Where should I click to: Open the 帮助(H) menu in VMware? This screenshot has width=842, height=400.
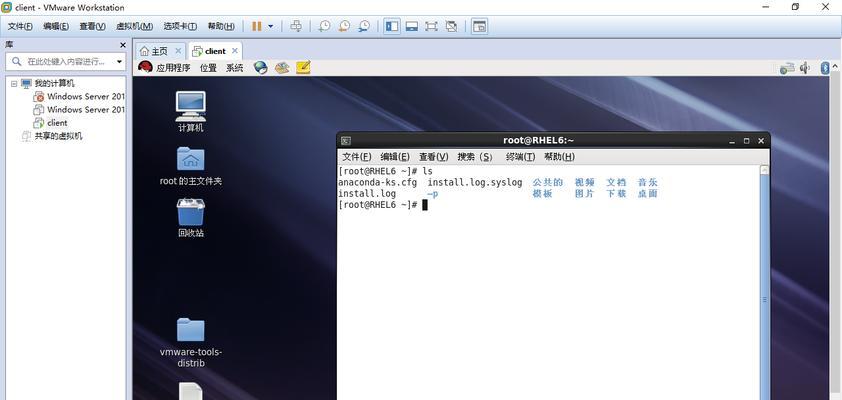[221, 26]
